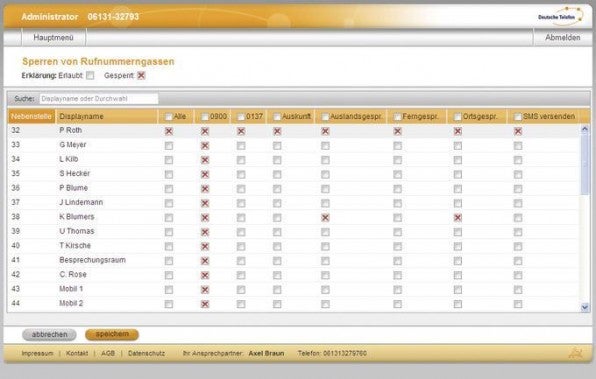Screen dimensions: 596x379
Task: Unblock Auslandsgespr. for K Blumers
Action: pyautogui.click(x=325, y=218)
